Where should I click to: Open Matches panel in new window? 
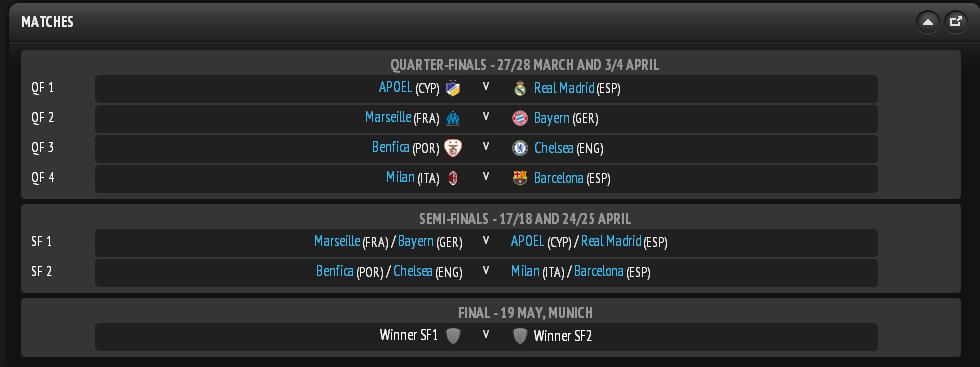tap(955, 22)
